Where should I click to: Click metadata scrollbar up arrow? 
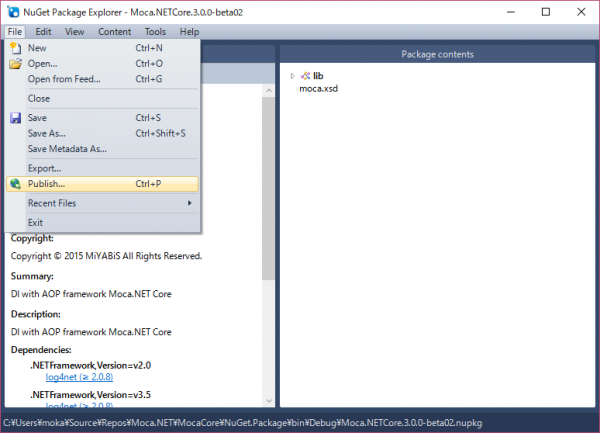(x=269, y=91)
